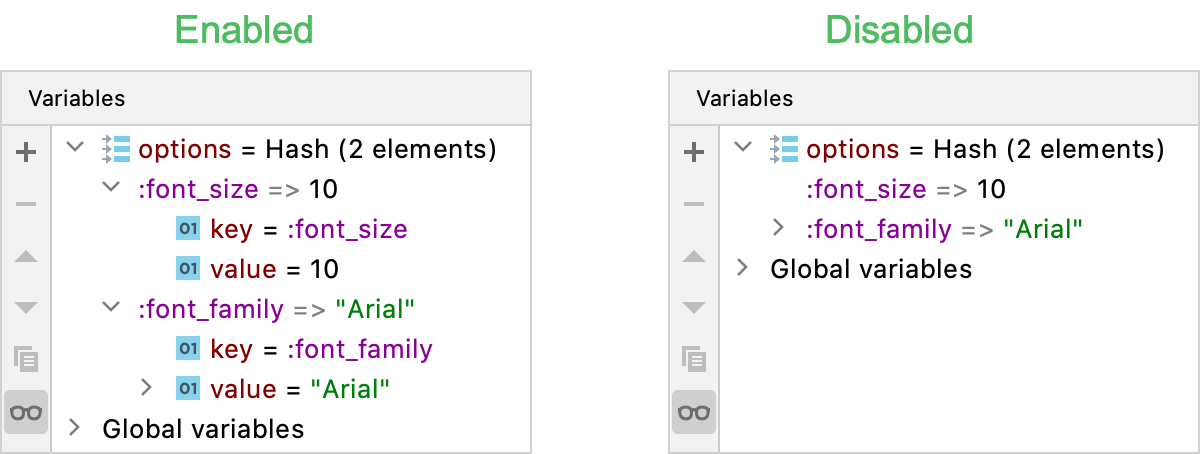Click Duplicate Watch icon in right panel
The height and width of the screenshot is (454, 1200).
click(694, 358)
